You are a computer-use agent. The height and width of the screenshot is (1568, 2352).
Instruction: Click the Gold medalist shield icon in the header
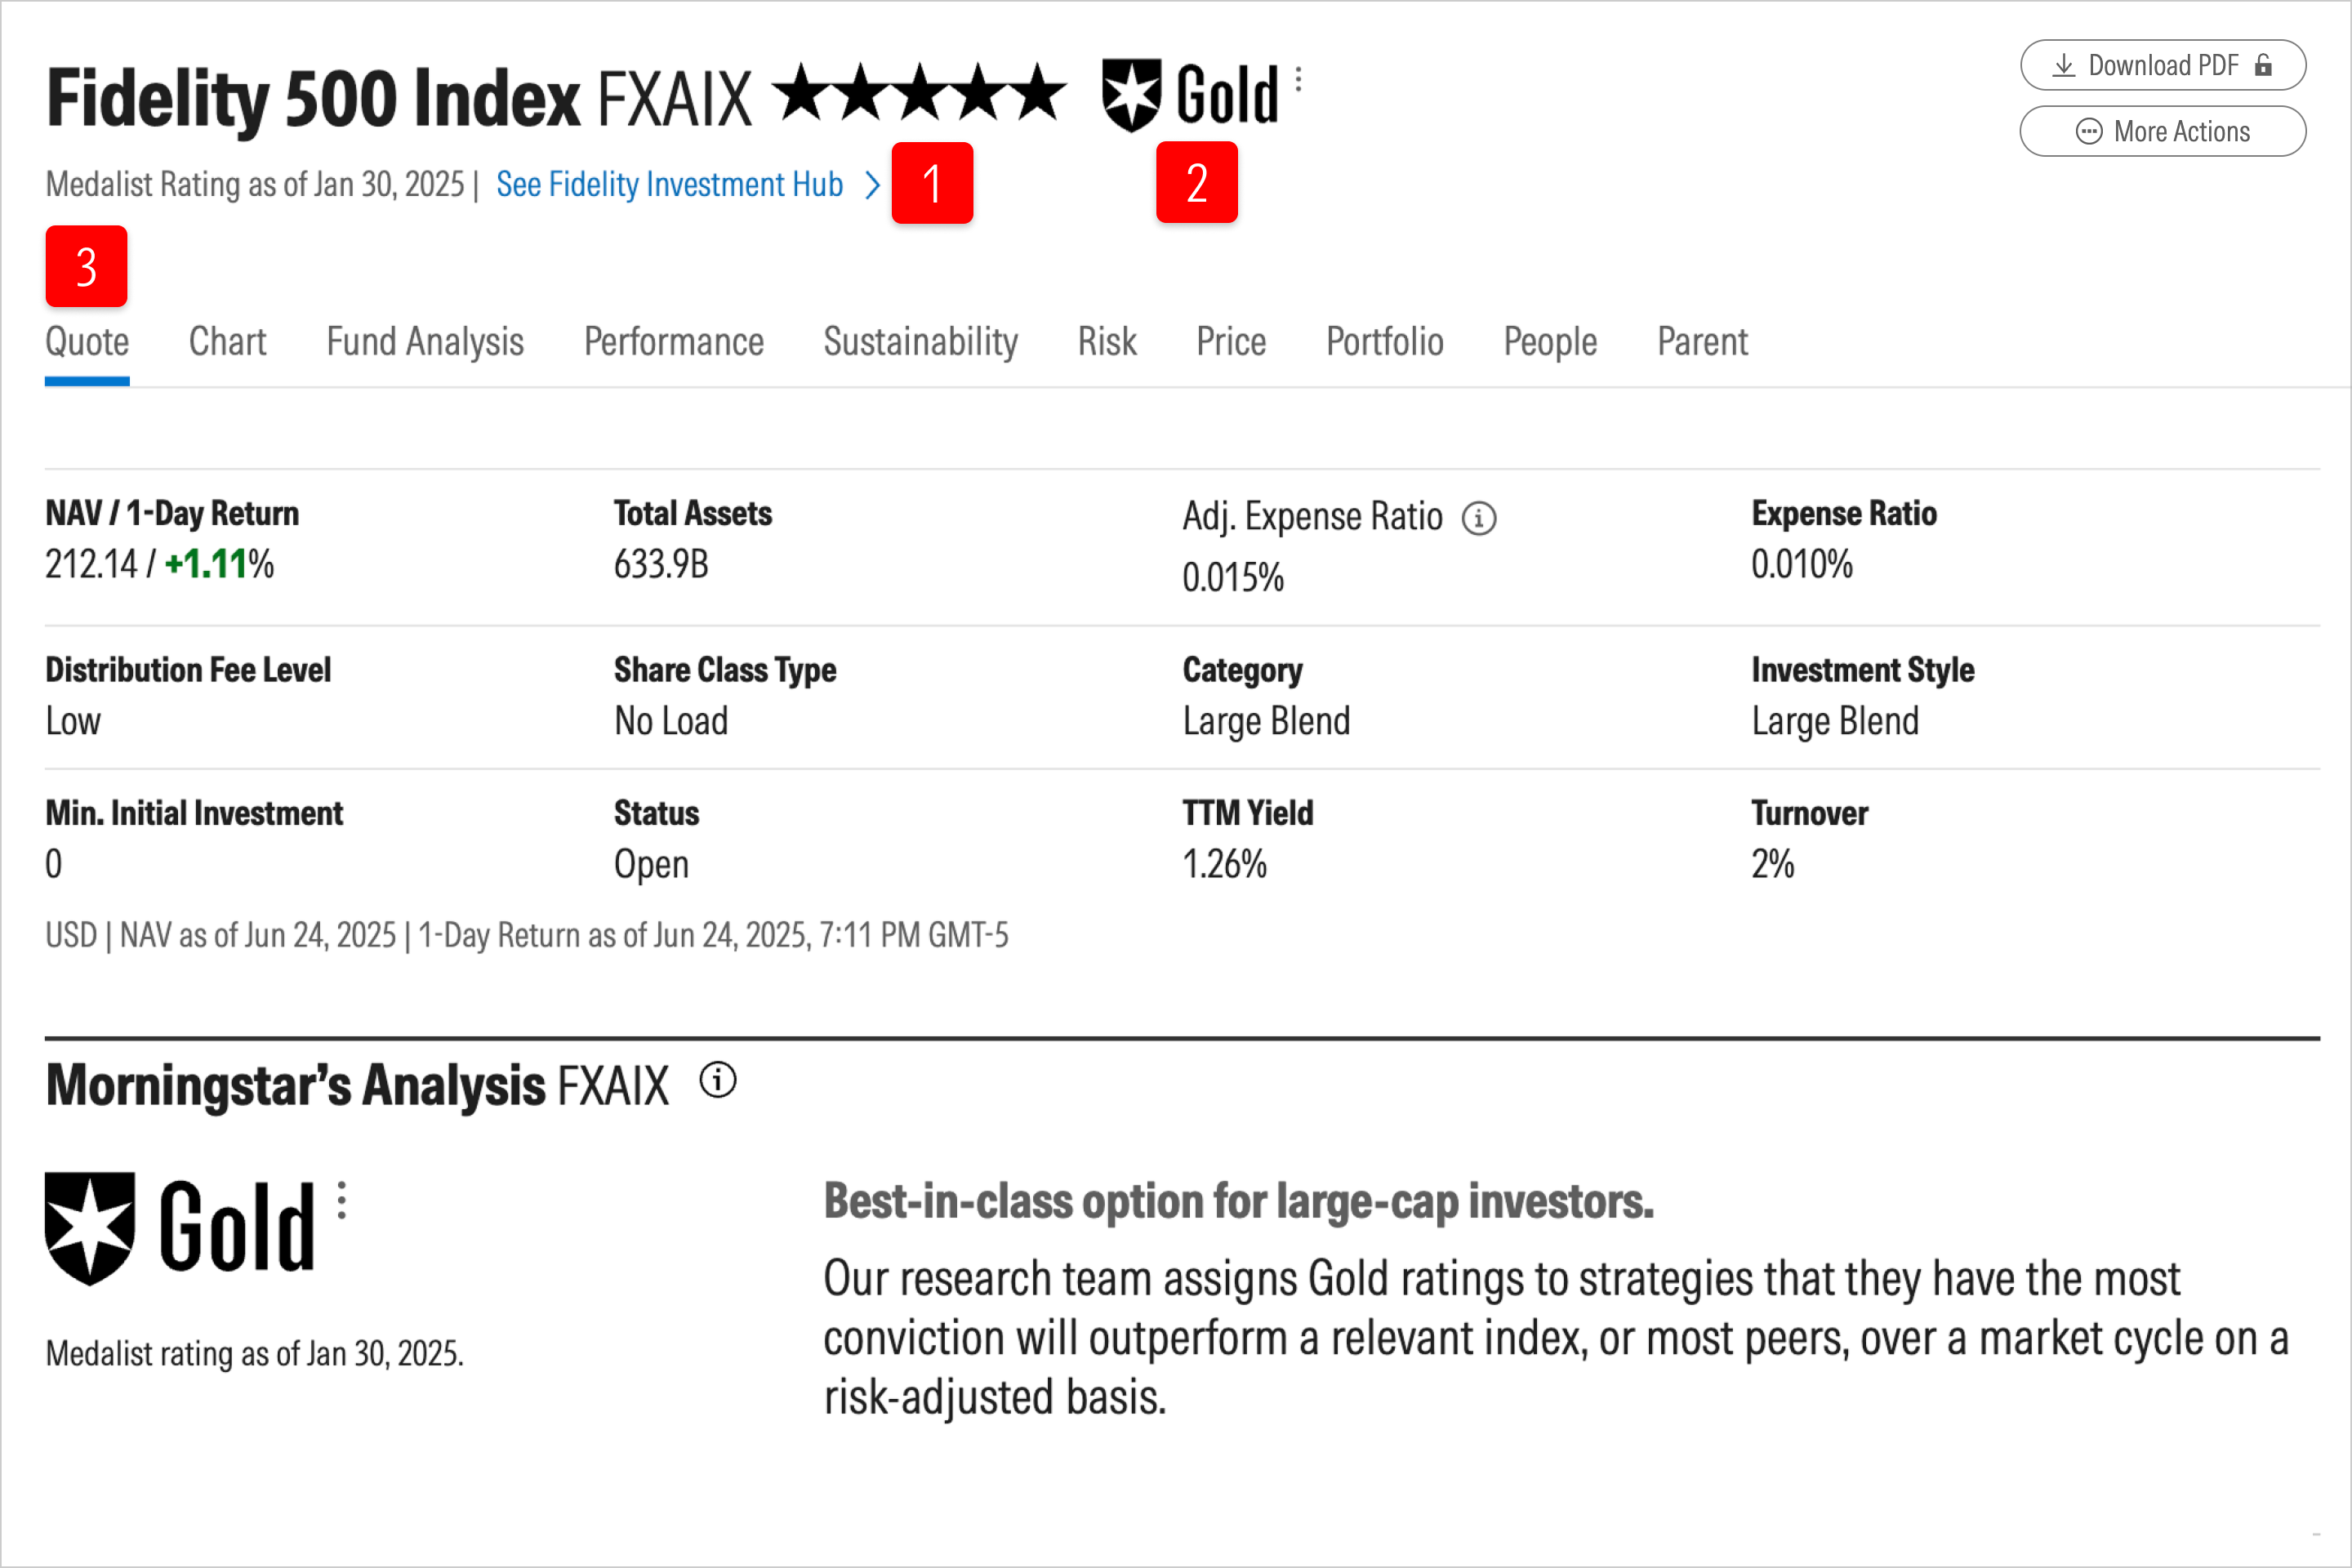pyautogui.click(x=1131, y=95)
